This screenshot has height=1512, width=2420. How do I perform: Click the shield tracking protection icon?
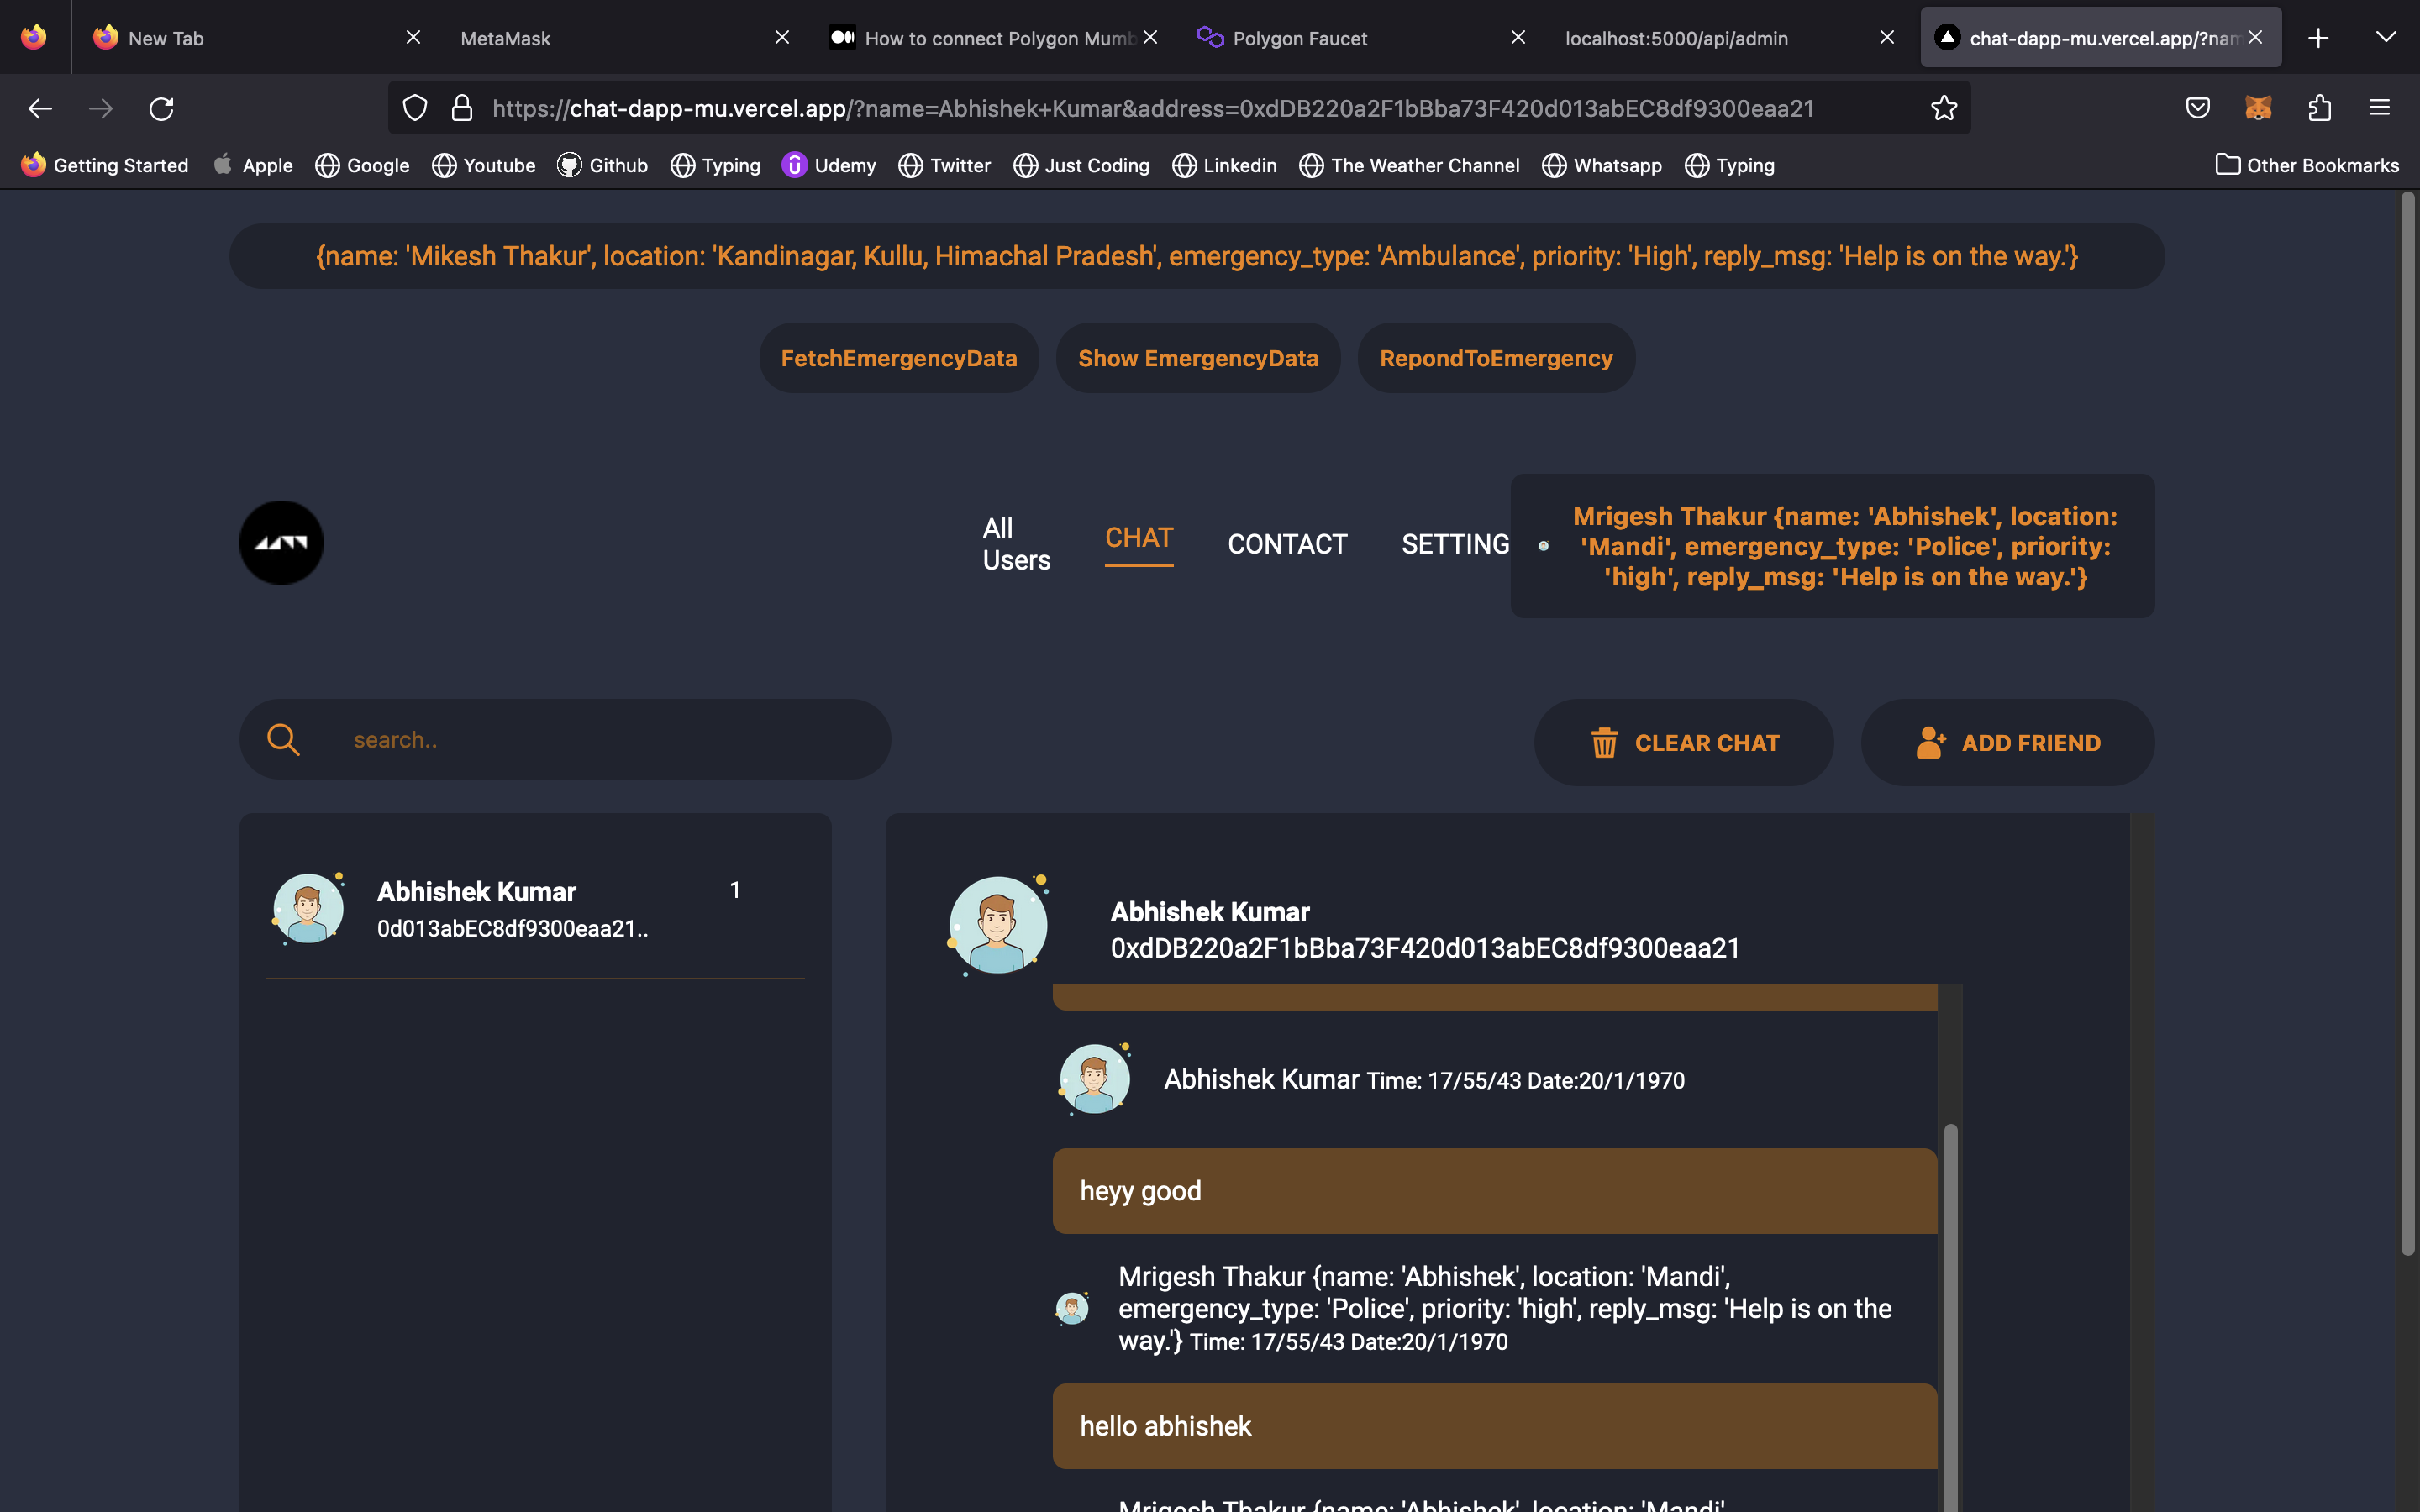point(414,108)
